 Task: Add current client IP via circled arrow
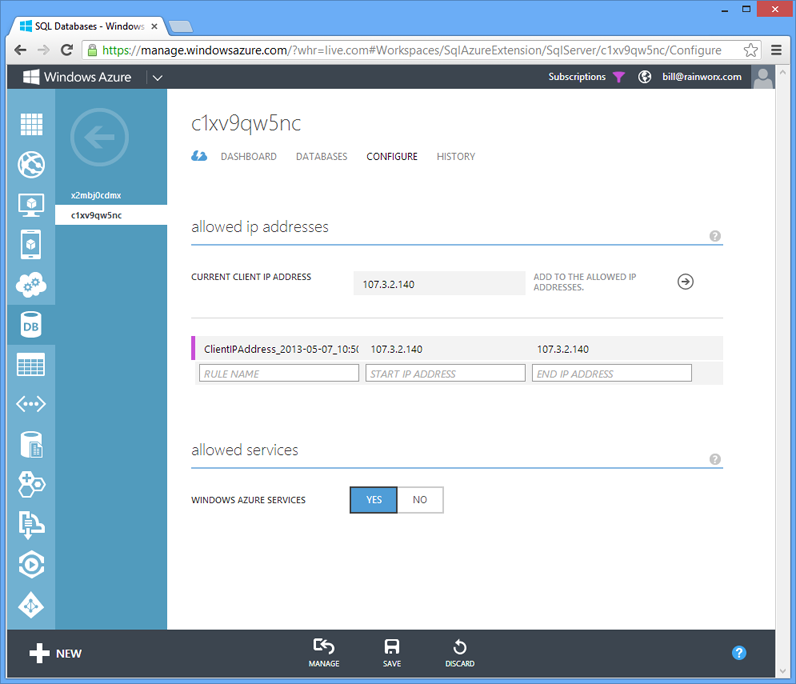click(685, 281)
